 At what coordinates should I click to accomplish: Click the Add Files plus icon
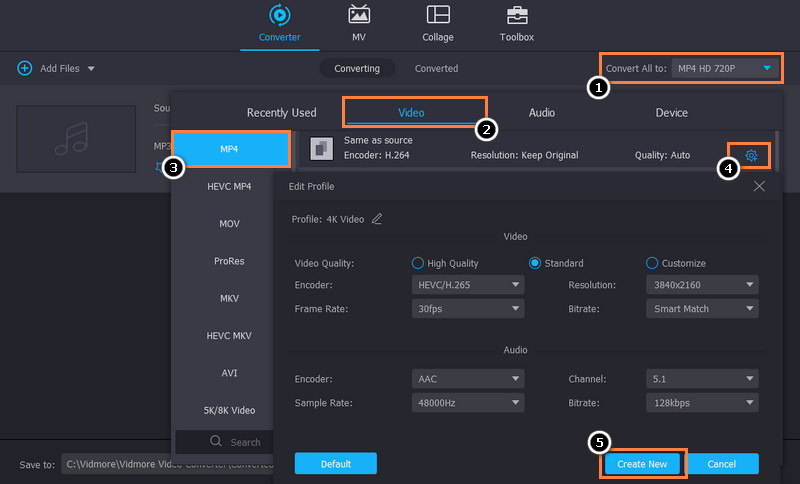[25, 68]
